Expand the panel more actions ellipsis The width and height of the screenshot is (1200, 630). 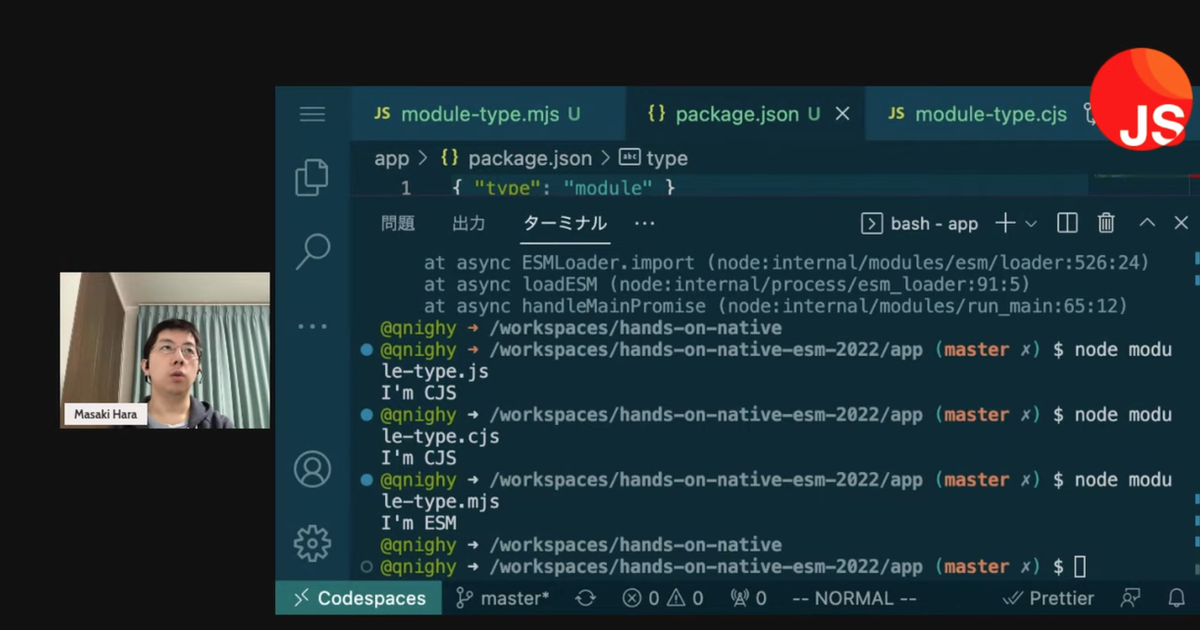click(644, 222)
